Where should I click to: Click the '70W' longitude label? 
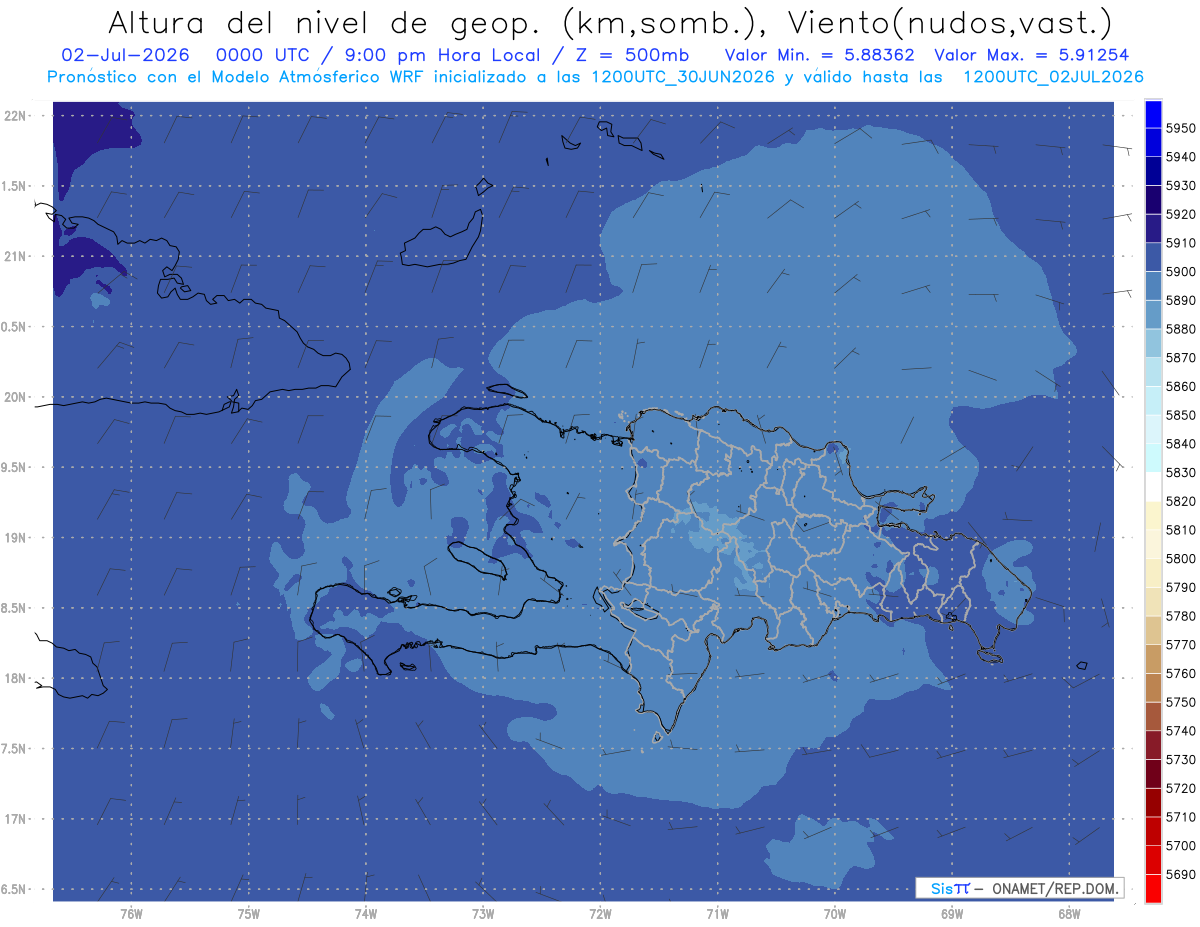coord(835,915)
